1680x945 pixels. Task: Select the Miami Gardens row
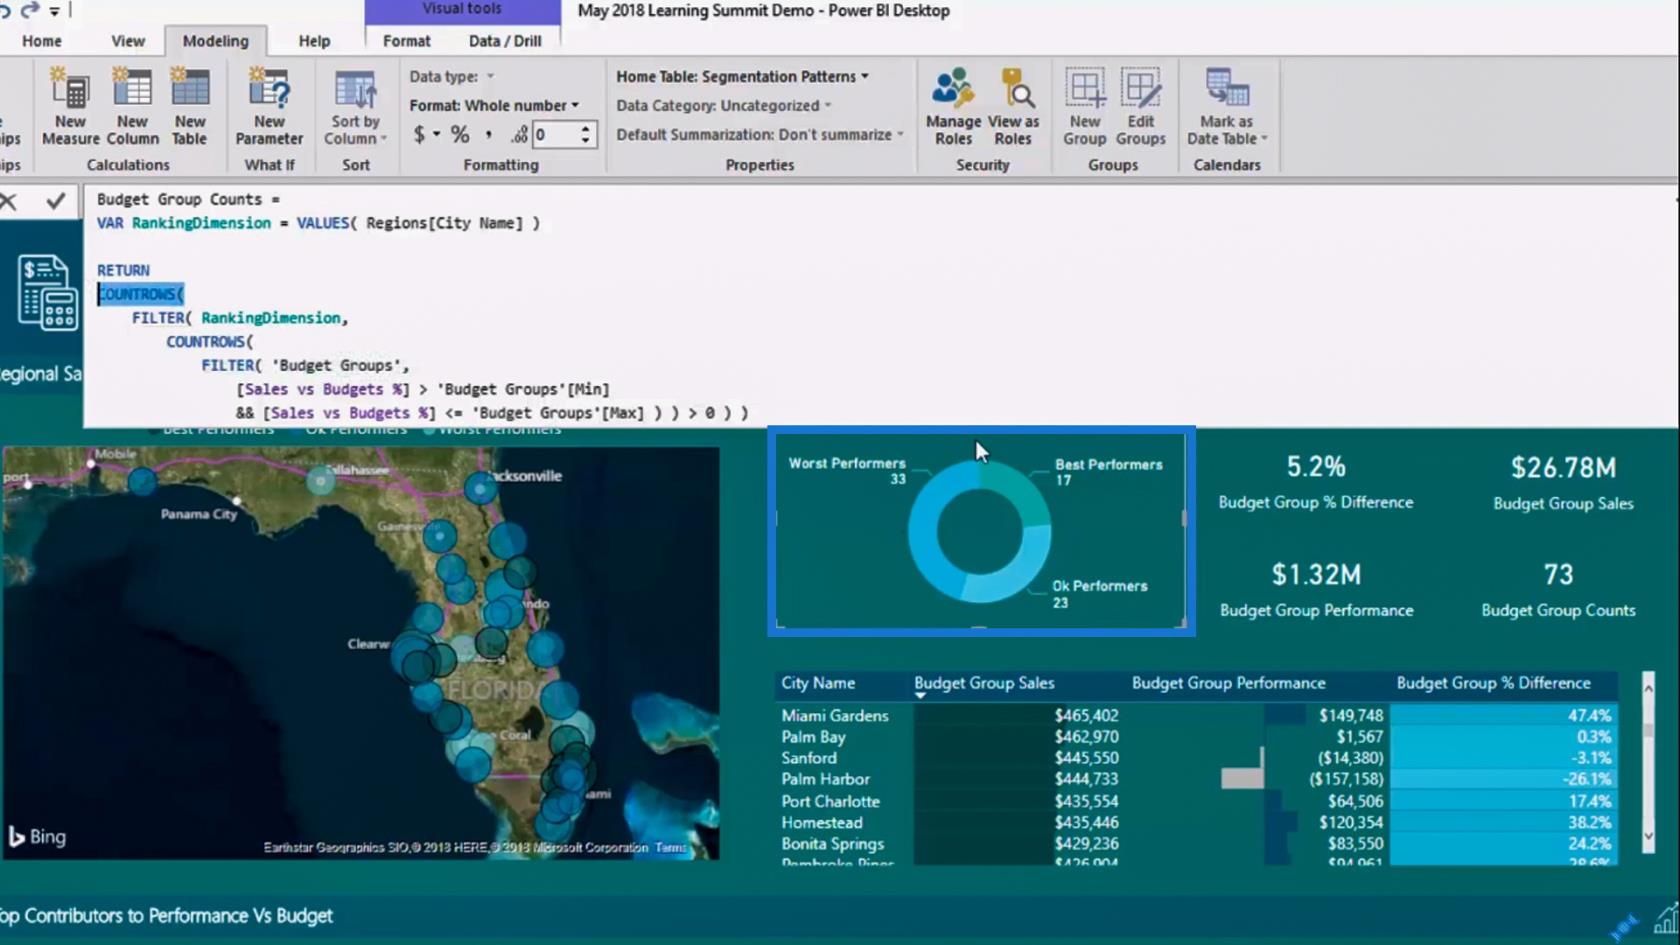point(1196,715)
